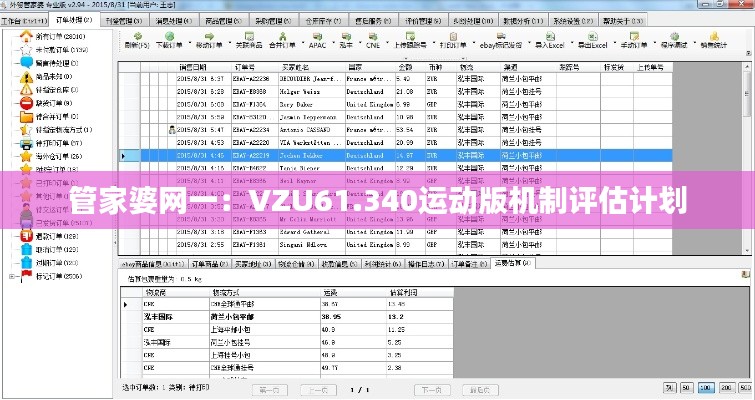The image size is (755, 400).
Task: Open the 操作日志 operation log lower tab
Action: coord(426,264)
